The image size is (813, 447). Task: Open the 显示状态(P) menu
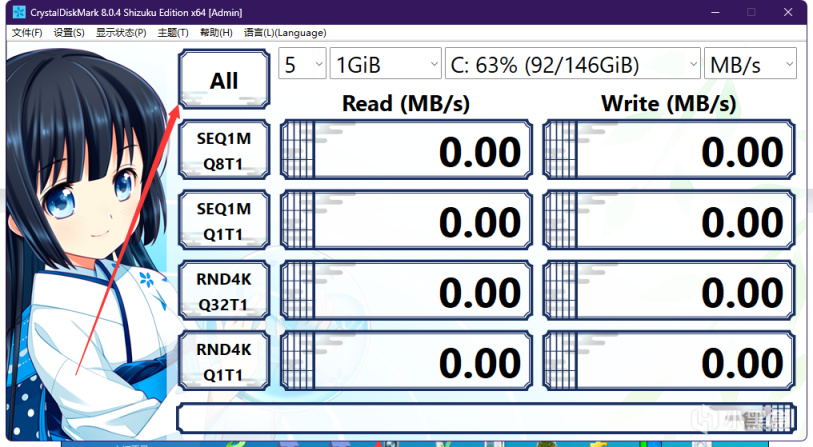click(121, 33)
